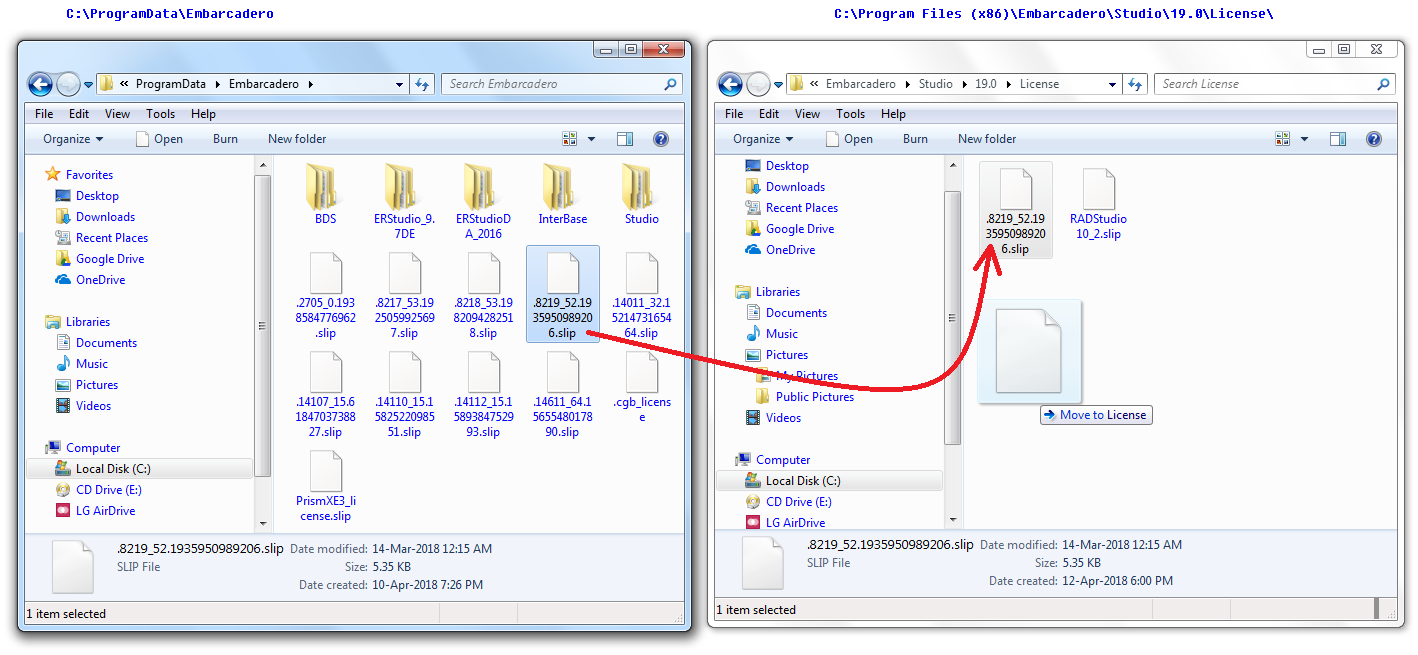The height and width of the screenshot is (655, 1418).
Task: Click Burn in Embarcadero toolbar
Action: point(225,139)
